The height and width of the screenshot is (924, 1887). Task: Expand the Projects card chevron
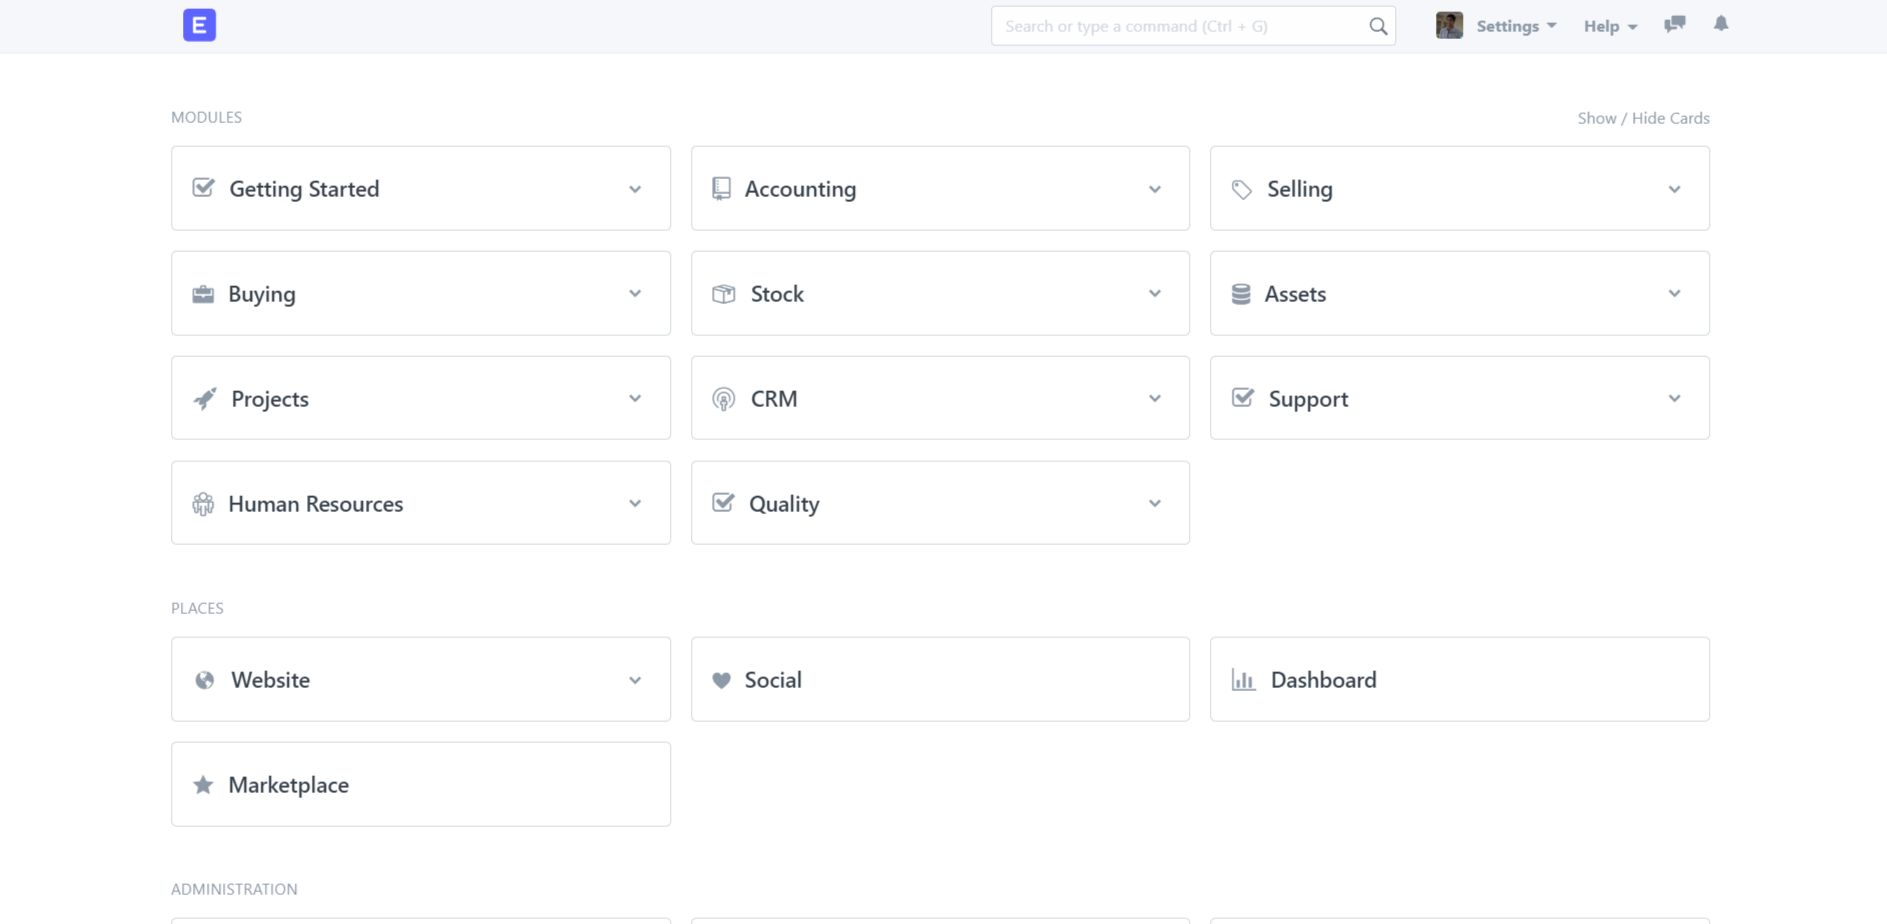[x=635, y=399]
